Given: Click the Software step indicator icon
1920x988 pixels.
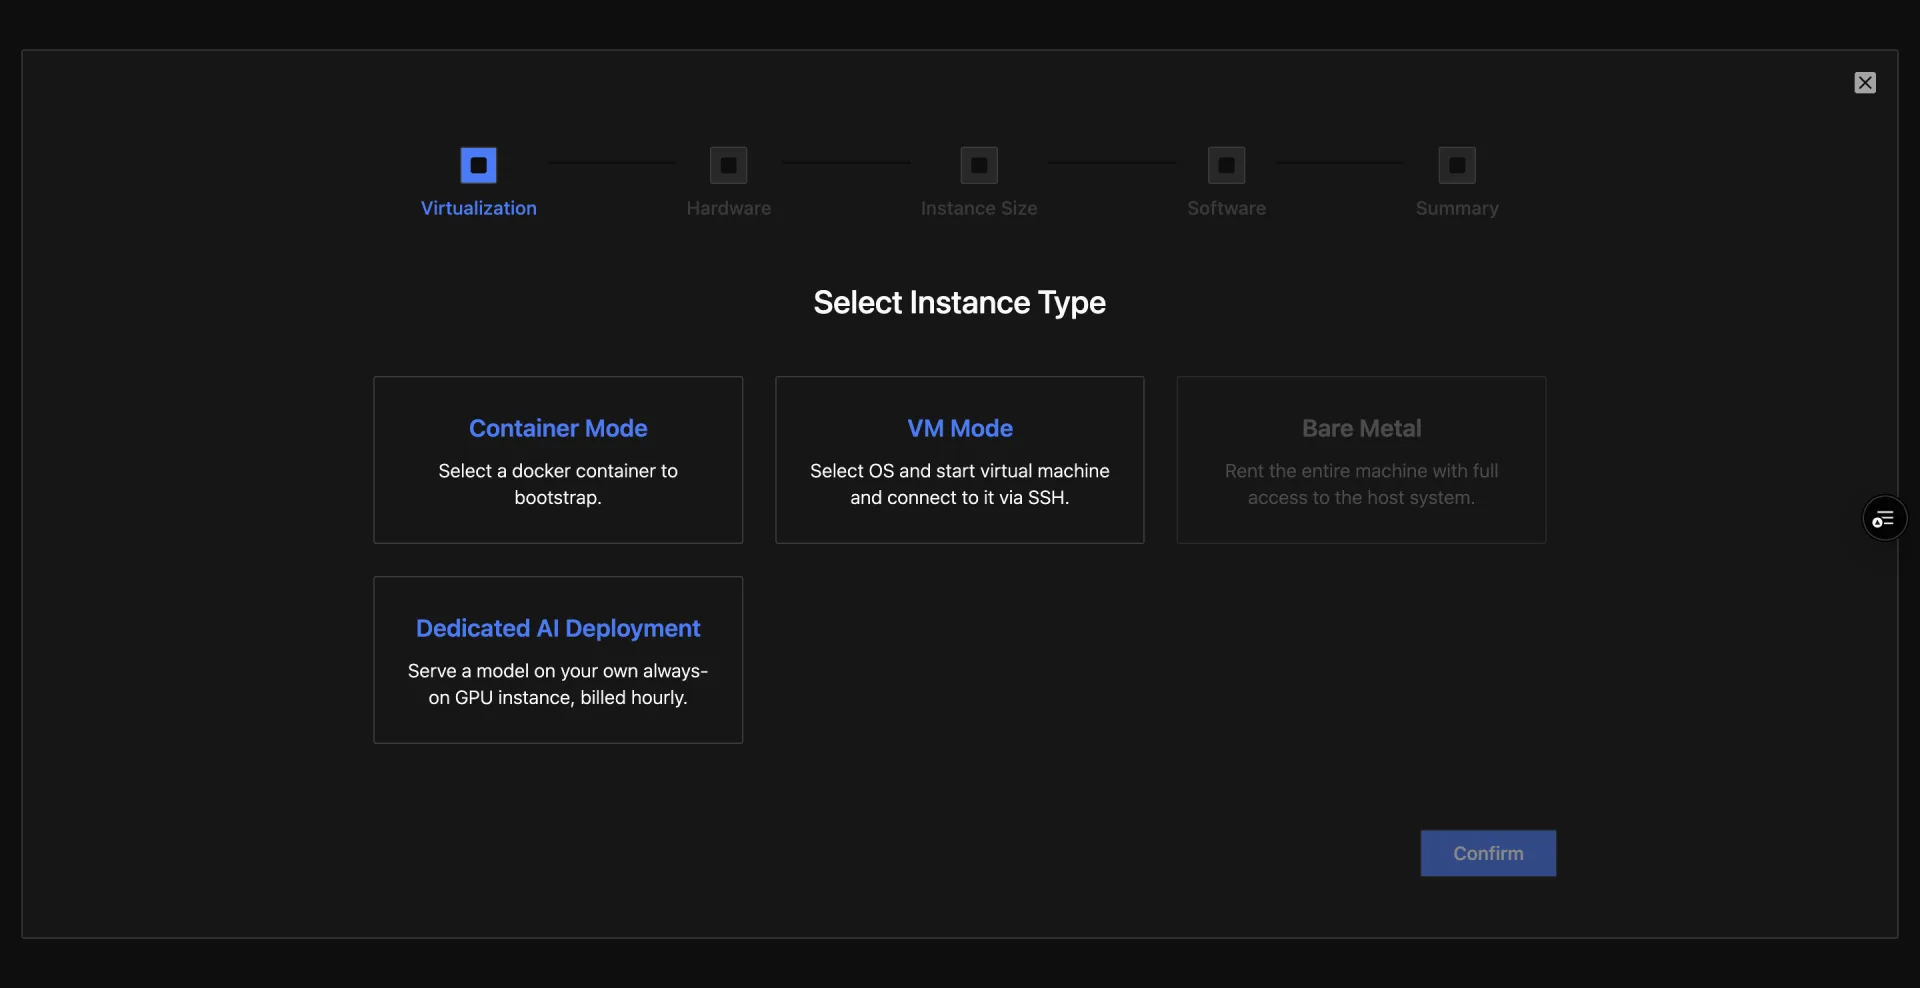Looking at the screenshot, I should tap(1227, 165).
